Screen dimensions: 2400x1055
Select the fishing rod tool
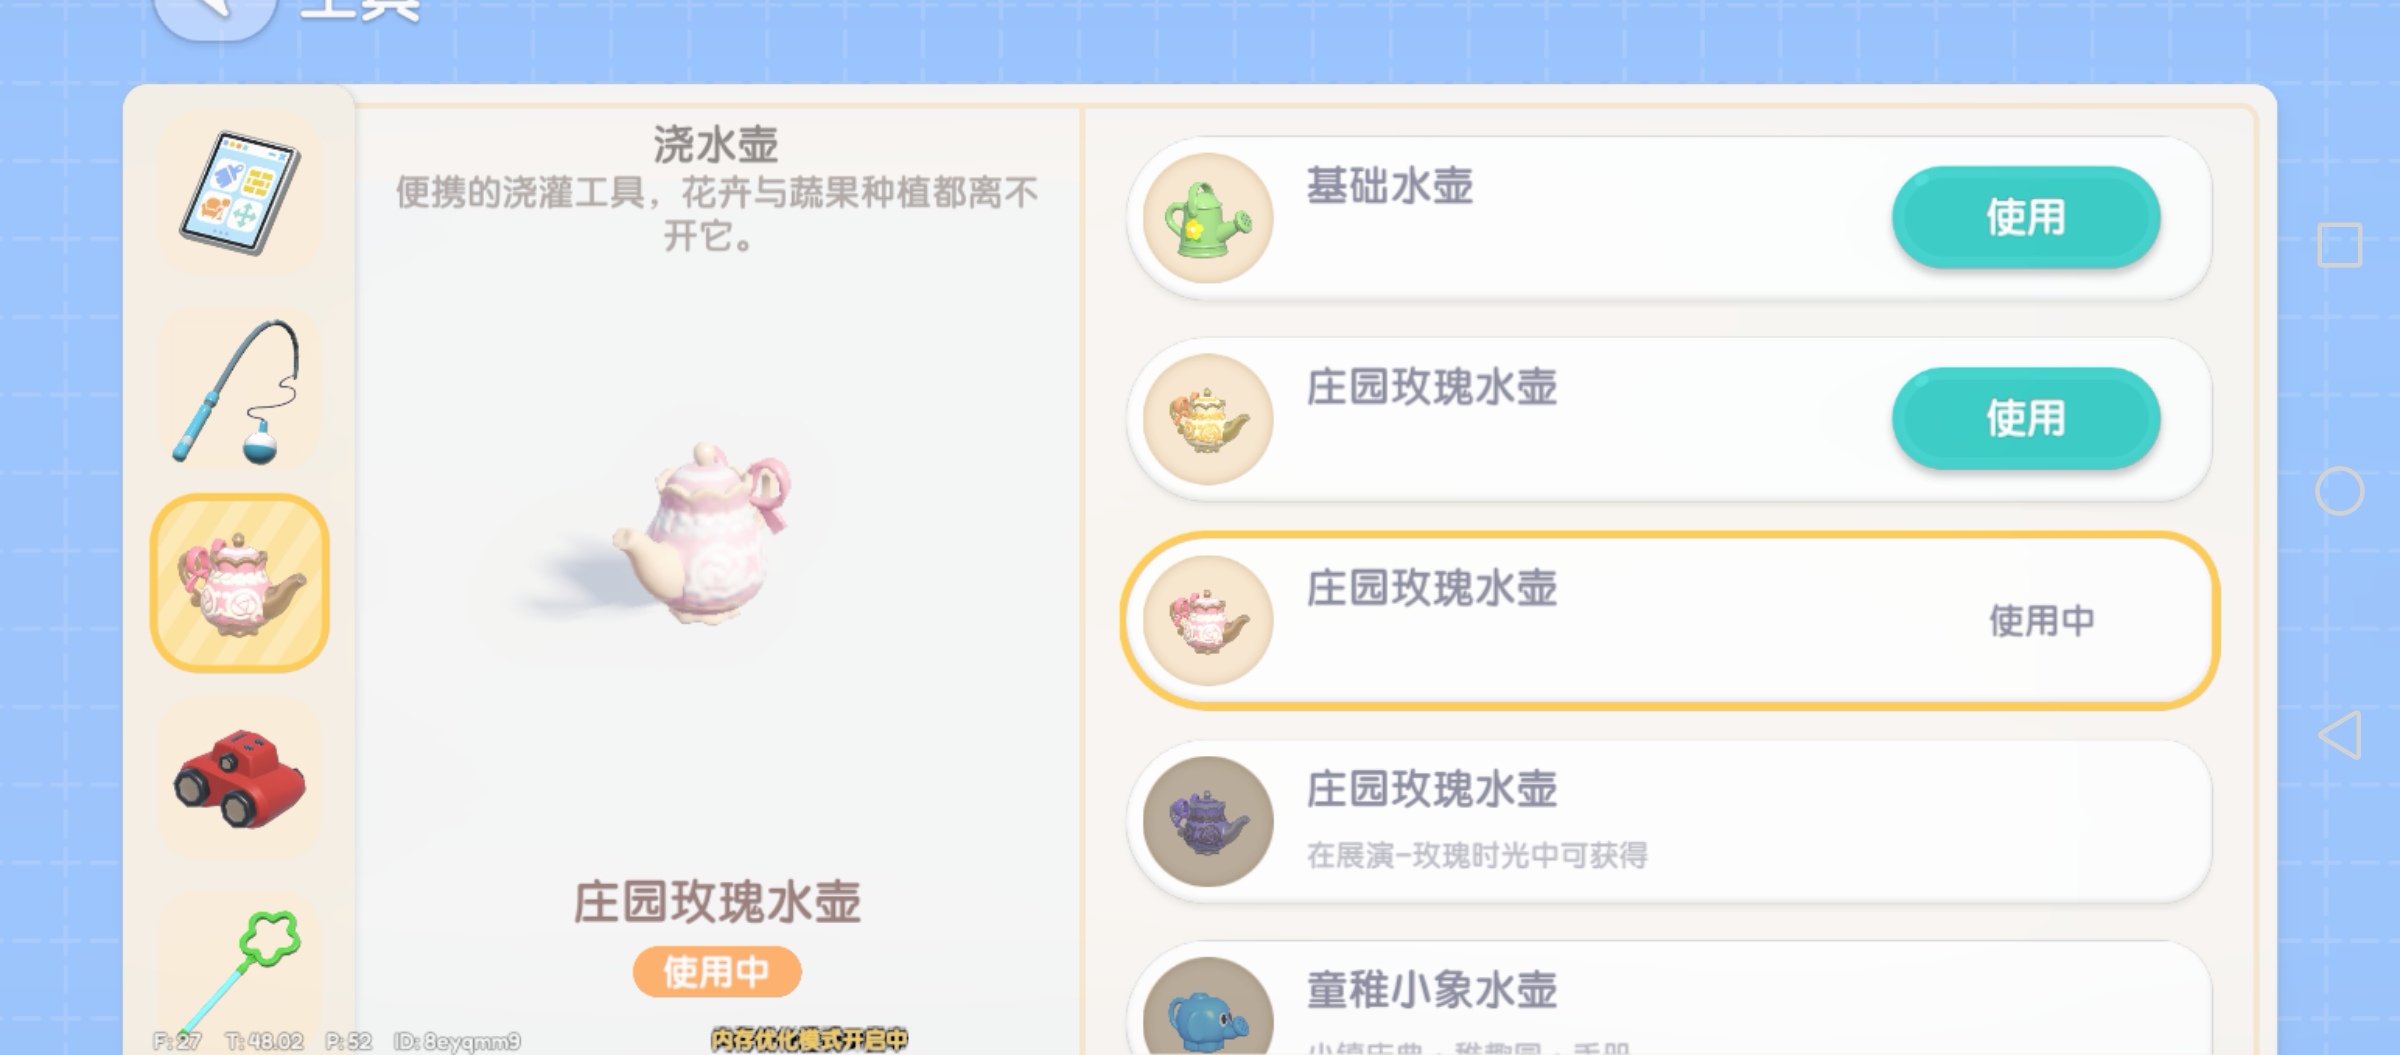240,390
